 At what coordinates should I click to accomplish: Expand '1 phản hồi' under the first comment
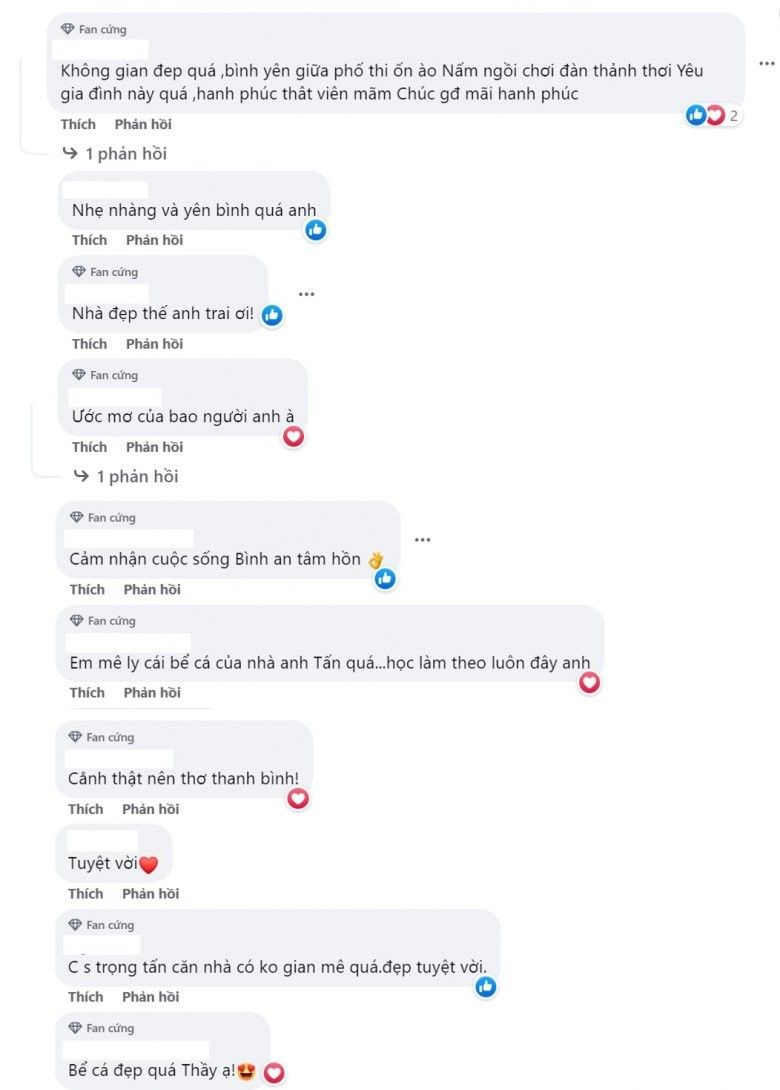pos(115,154)
